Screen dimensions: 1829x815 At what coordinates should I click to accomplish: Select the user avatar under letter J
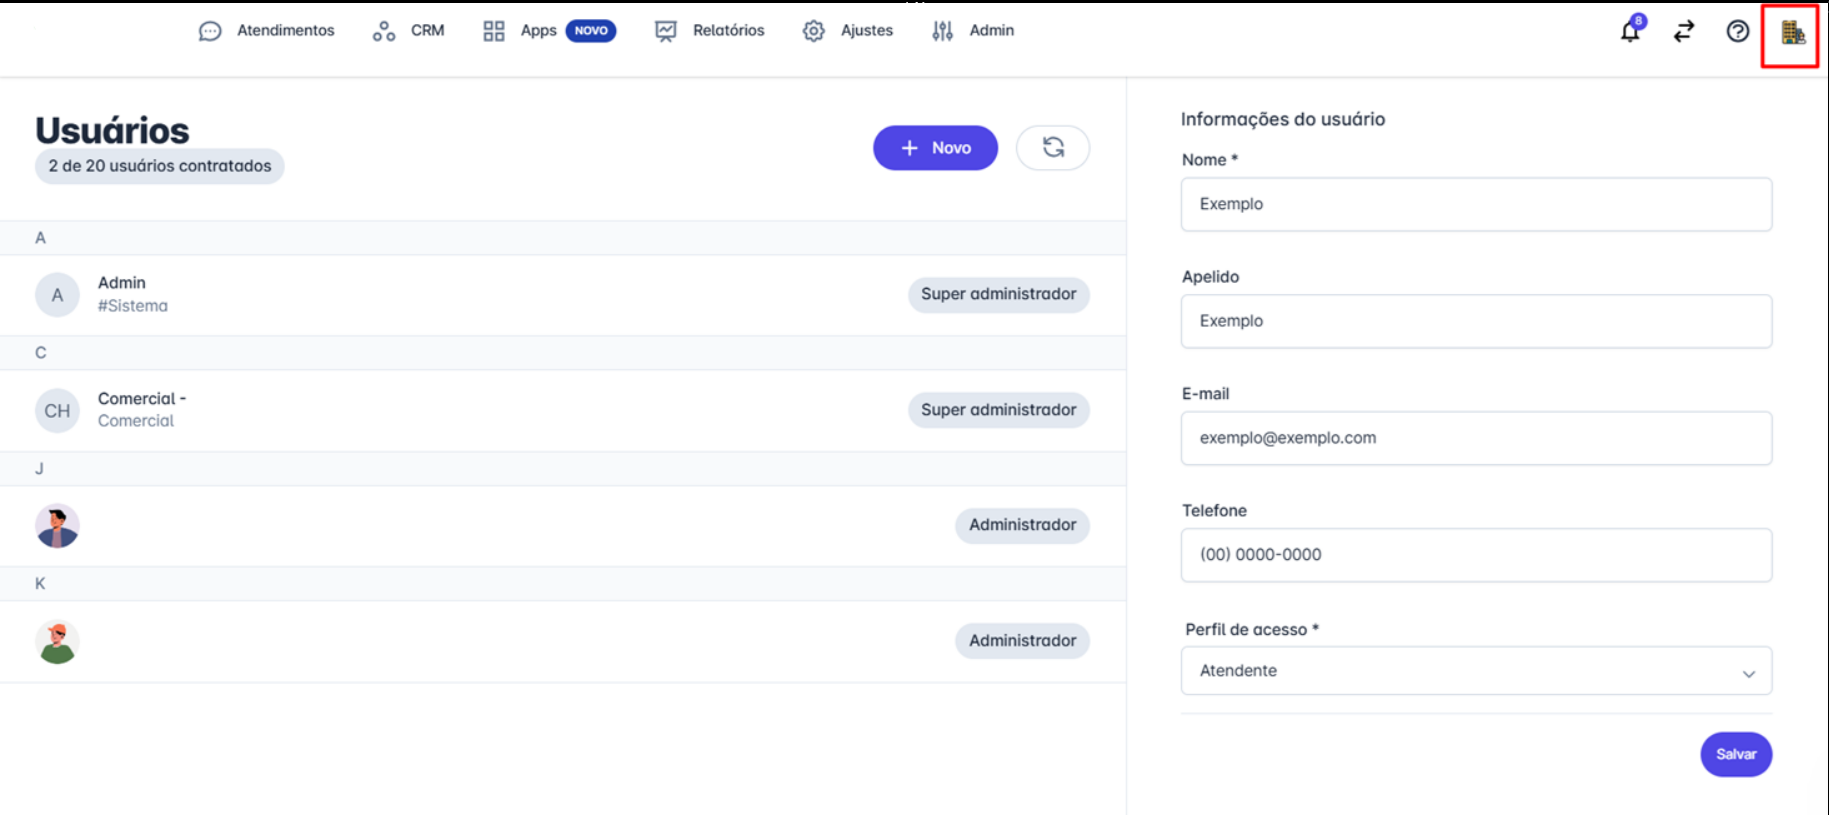pyautogui.click(x=57, y=526)
